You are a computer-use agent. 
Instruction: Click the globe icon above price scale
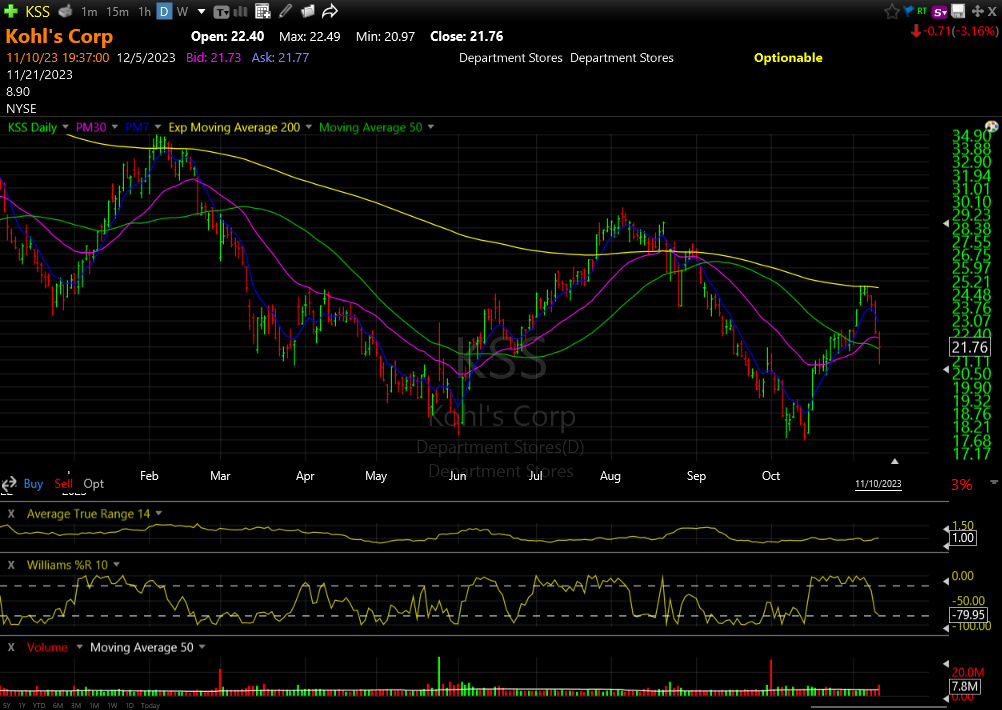point(992,127)
